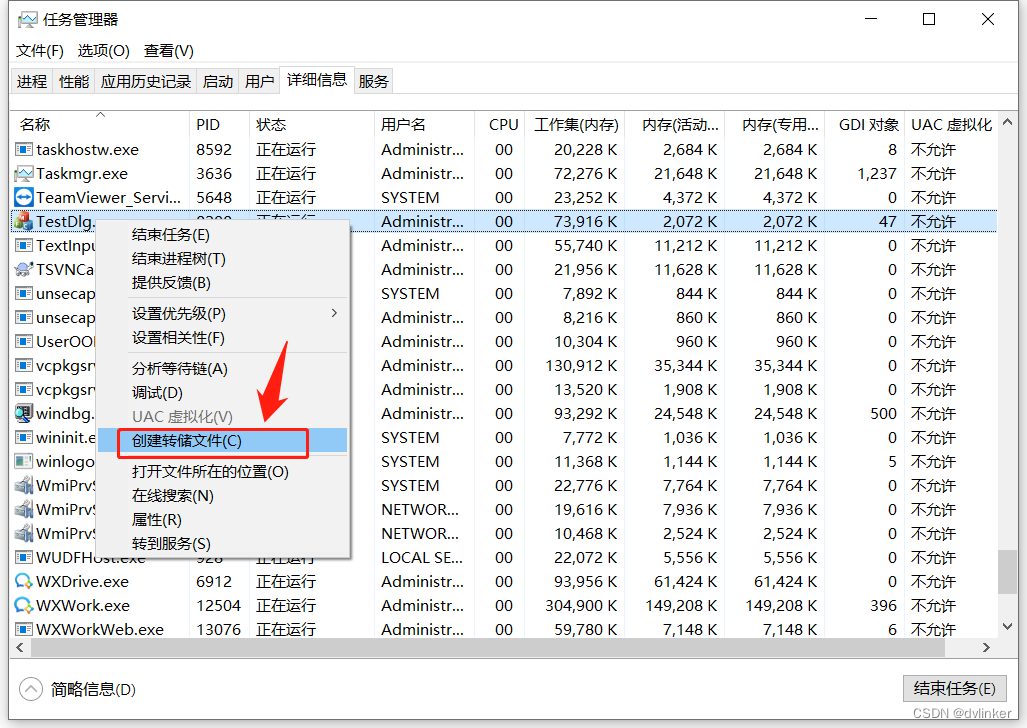Viewport: 1027px width, 728px height.
Task: Select the WXDrive.exe row name
Action: [83, 581]
